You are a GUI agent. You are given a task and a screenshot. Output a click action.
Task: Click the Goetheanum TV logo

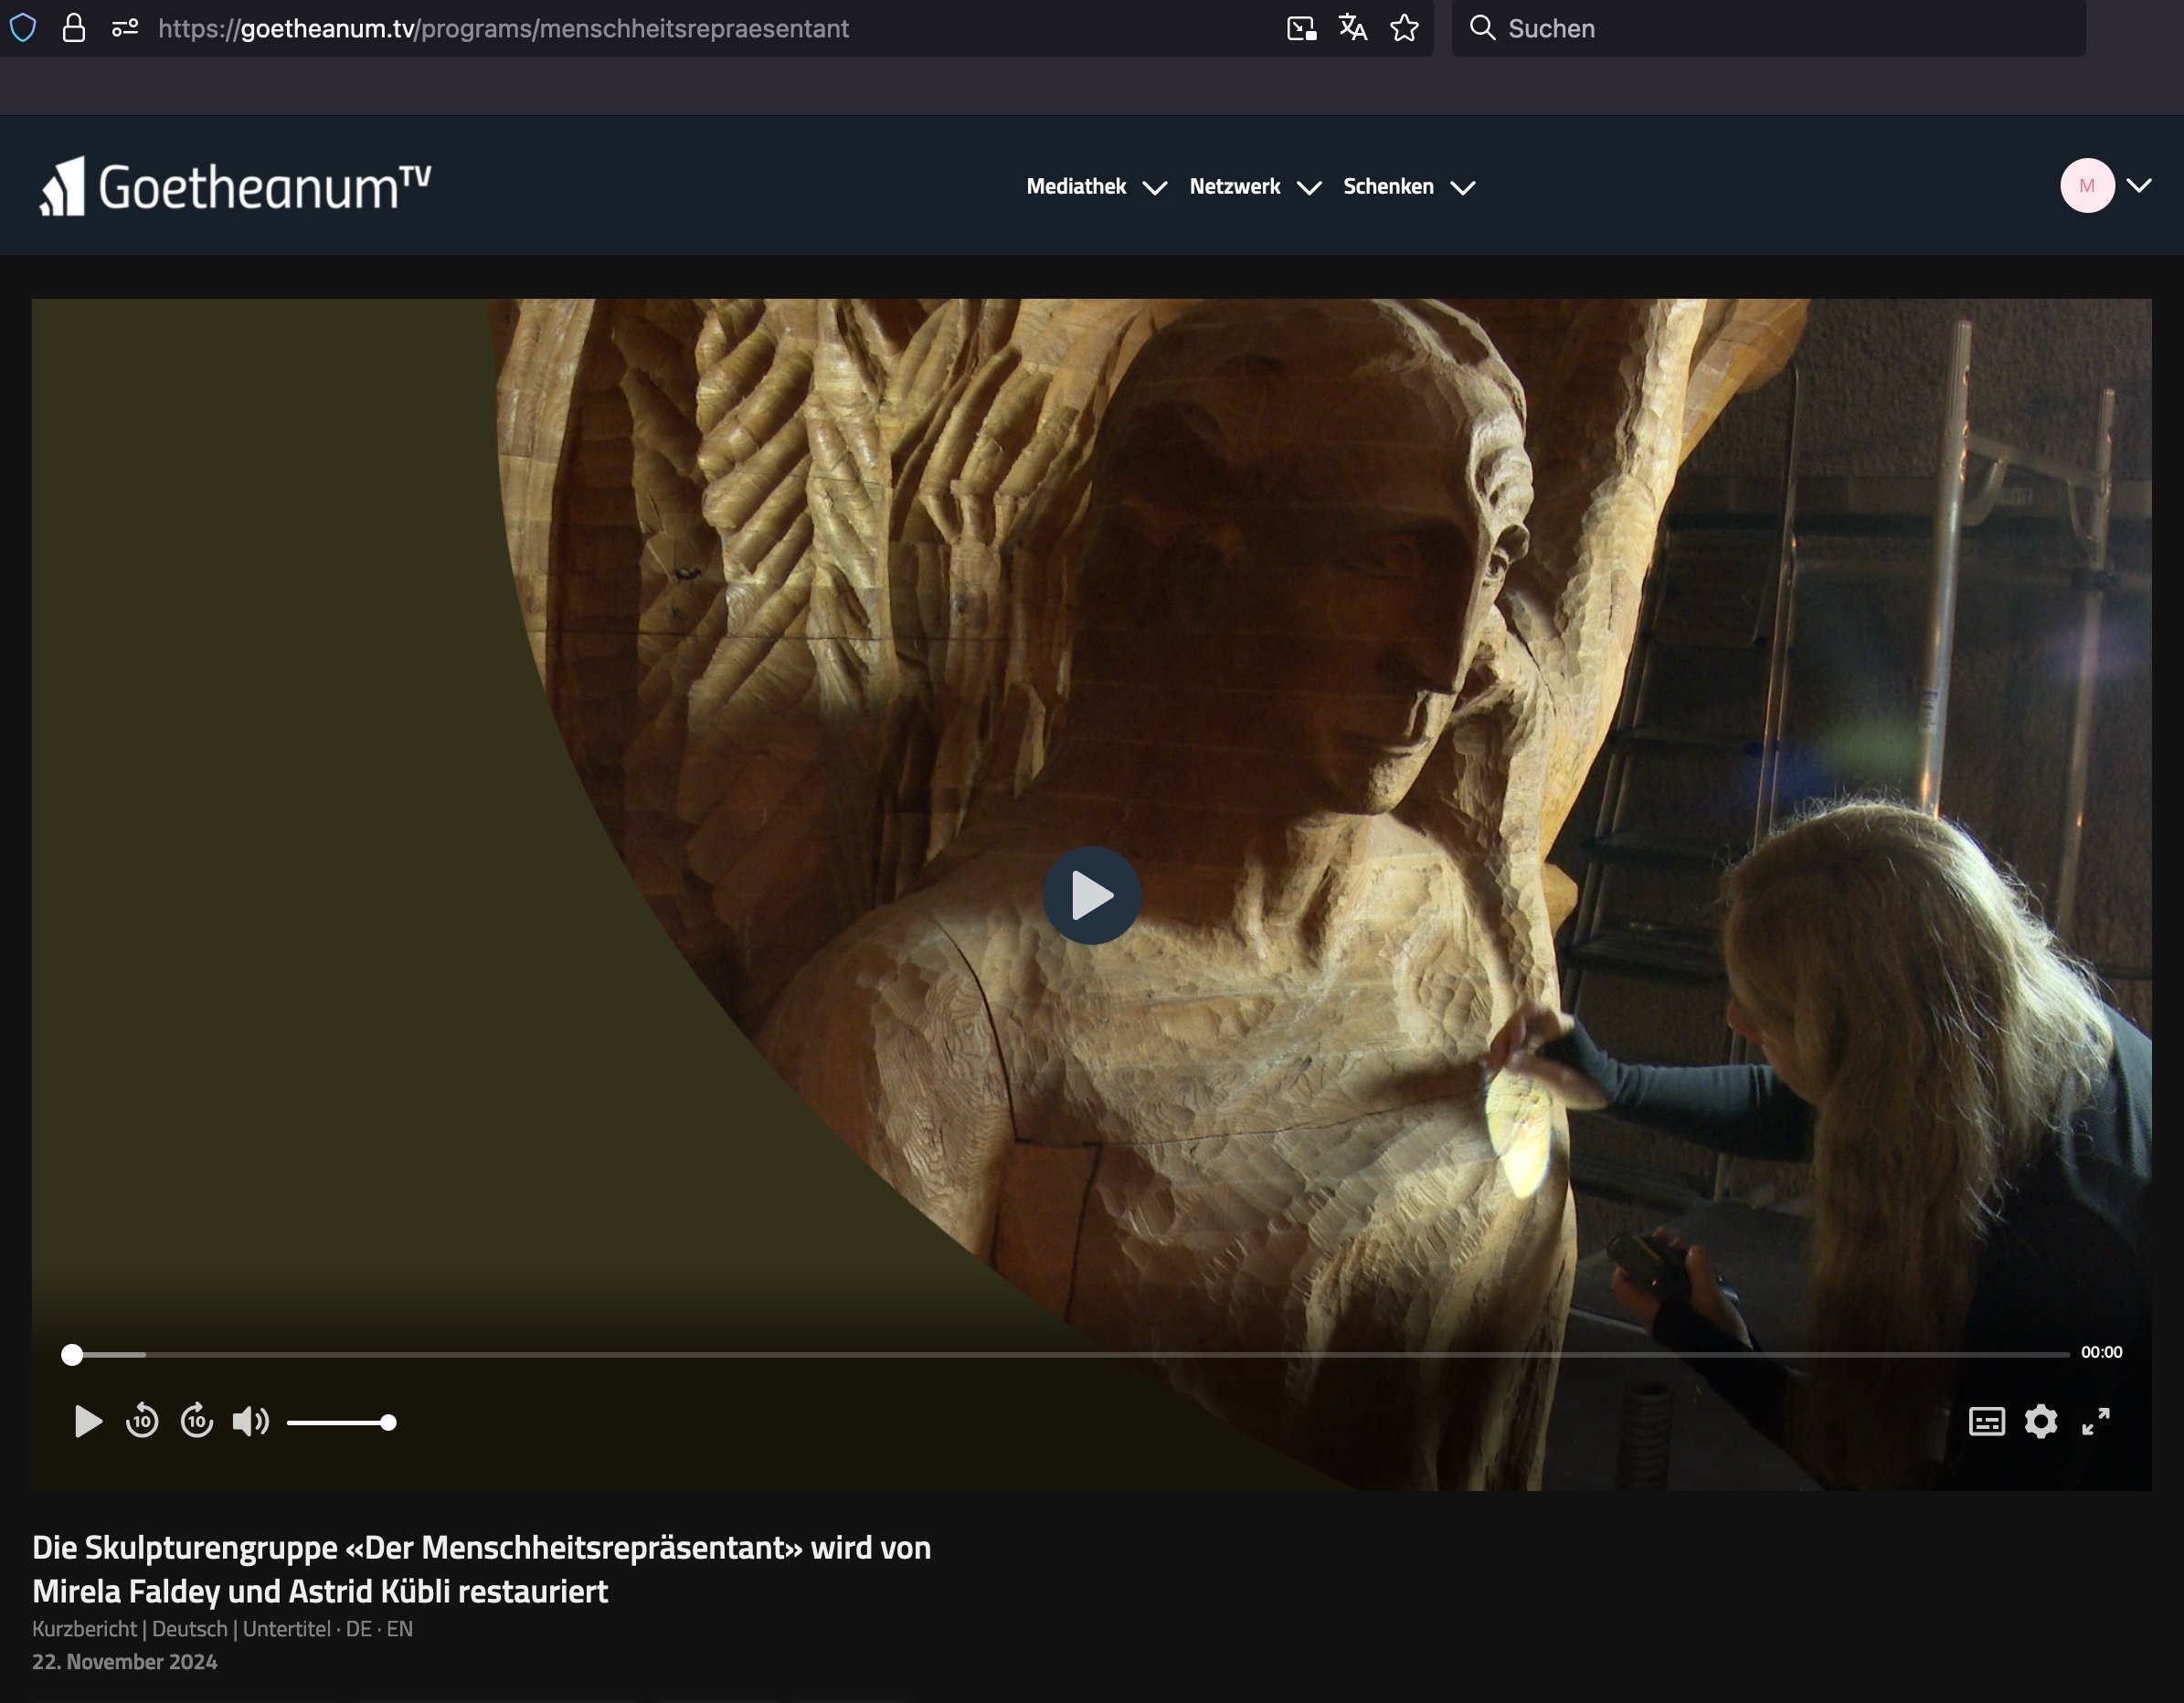pyautogui.click(x=236, y=186)
